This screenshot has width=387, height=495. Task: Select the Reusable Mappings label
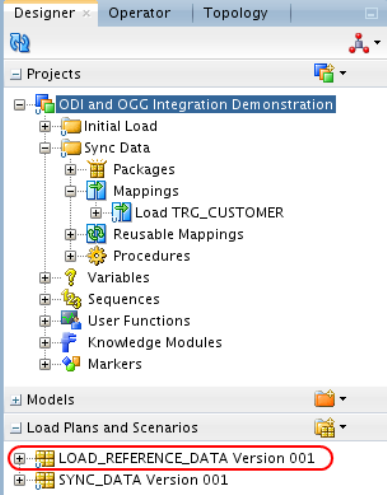(179, 235)
